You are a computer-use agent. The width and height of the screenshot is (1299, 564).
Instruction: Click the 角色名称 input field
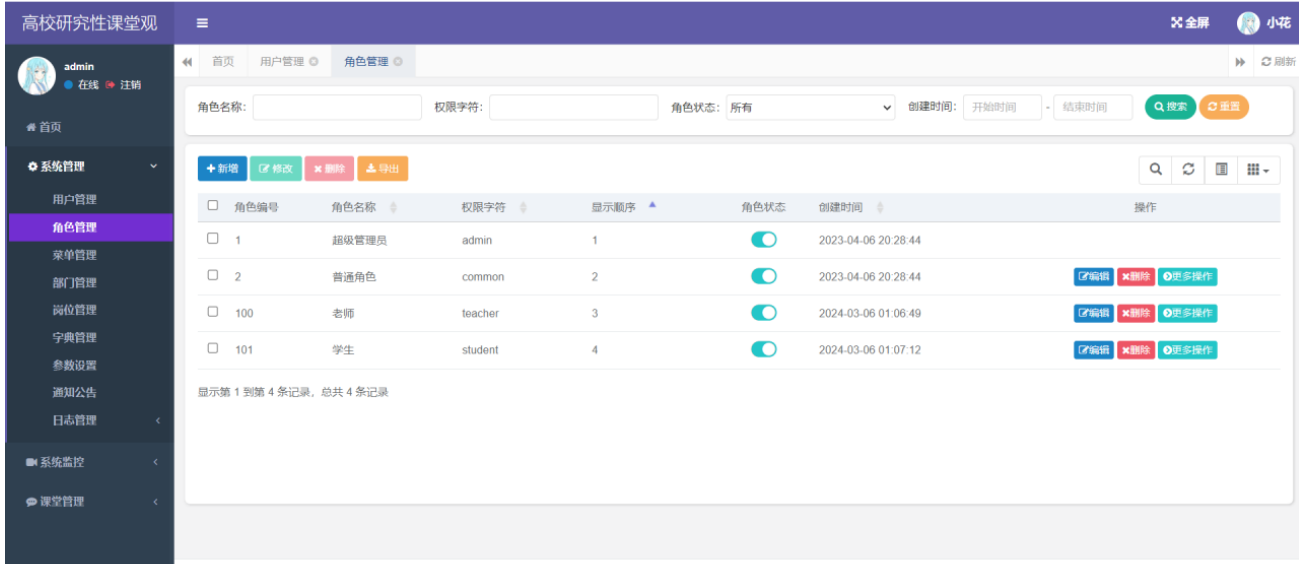click(x=337, y=107)
